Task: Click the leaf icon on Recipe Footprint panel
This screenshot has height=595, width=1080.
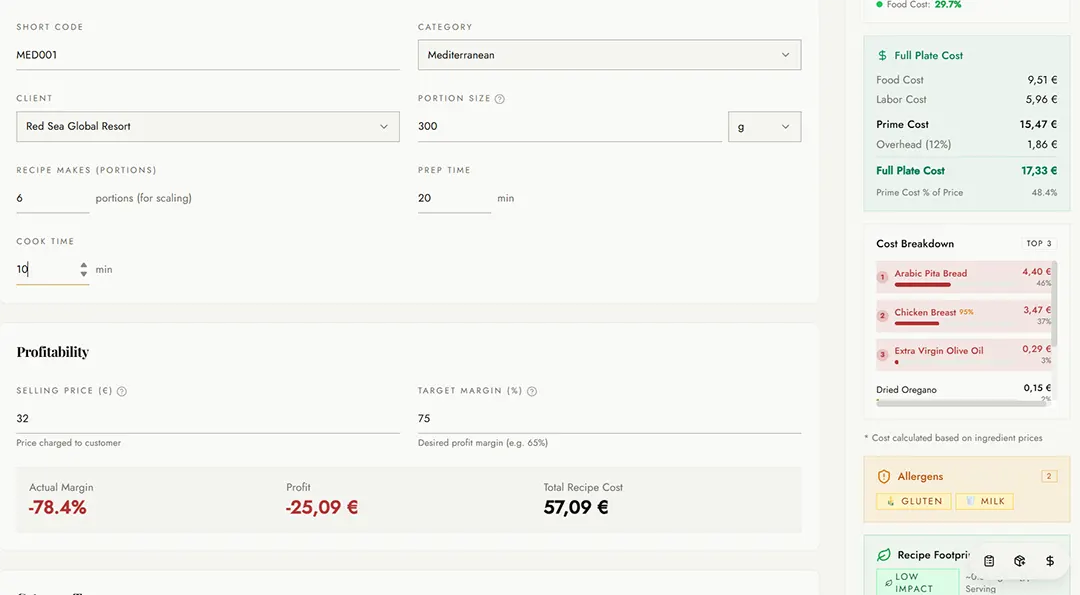Action: coord(884,554)
